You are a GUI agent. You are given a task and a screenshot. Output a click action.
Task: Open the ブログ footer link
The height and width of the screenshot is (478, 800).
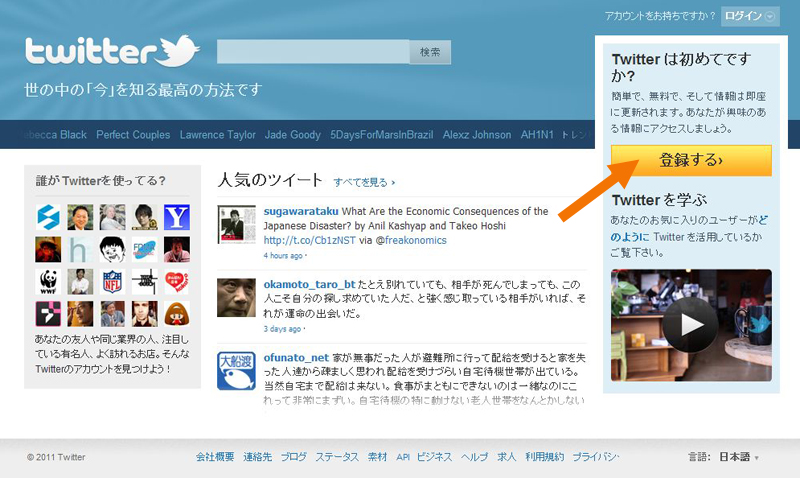[294, 457]
